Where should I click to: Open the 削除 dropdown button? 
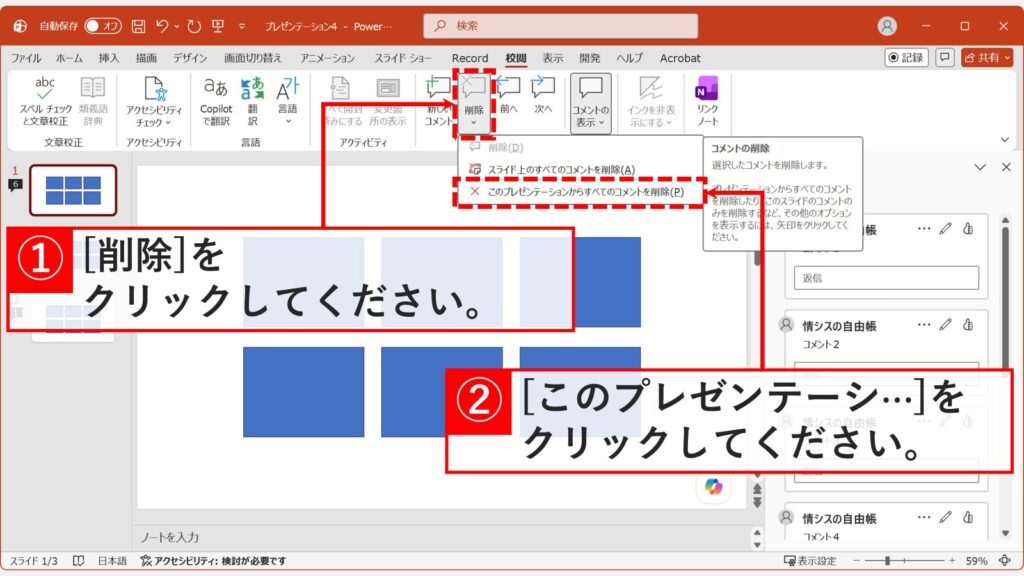point(473,103)
